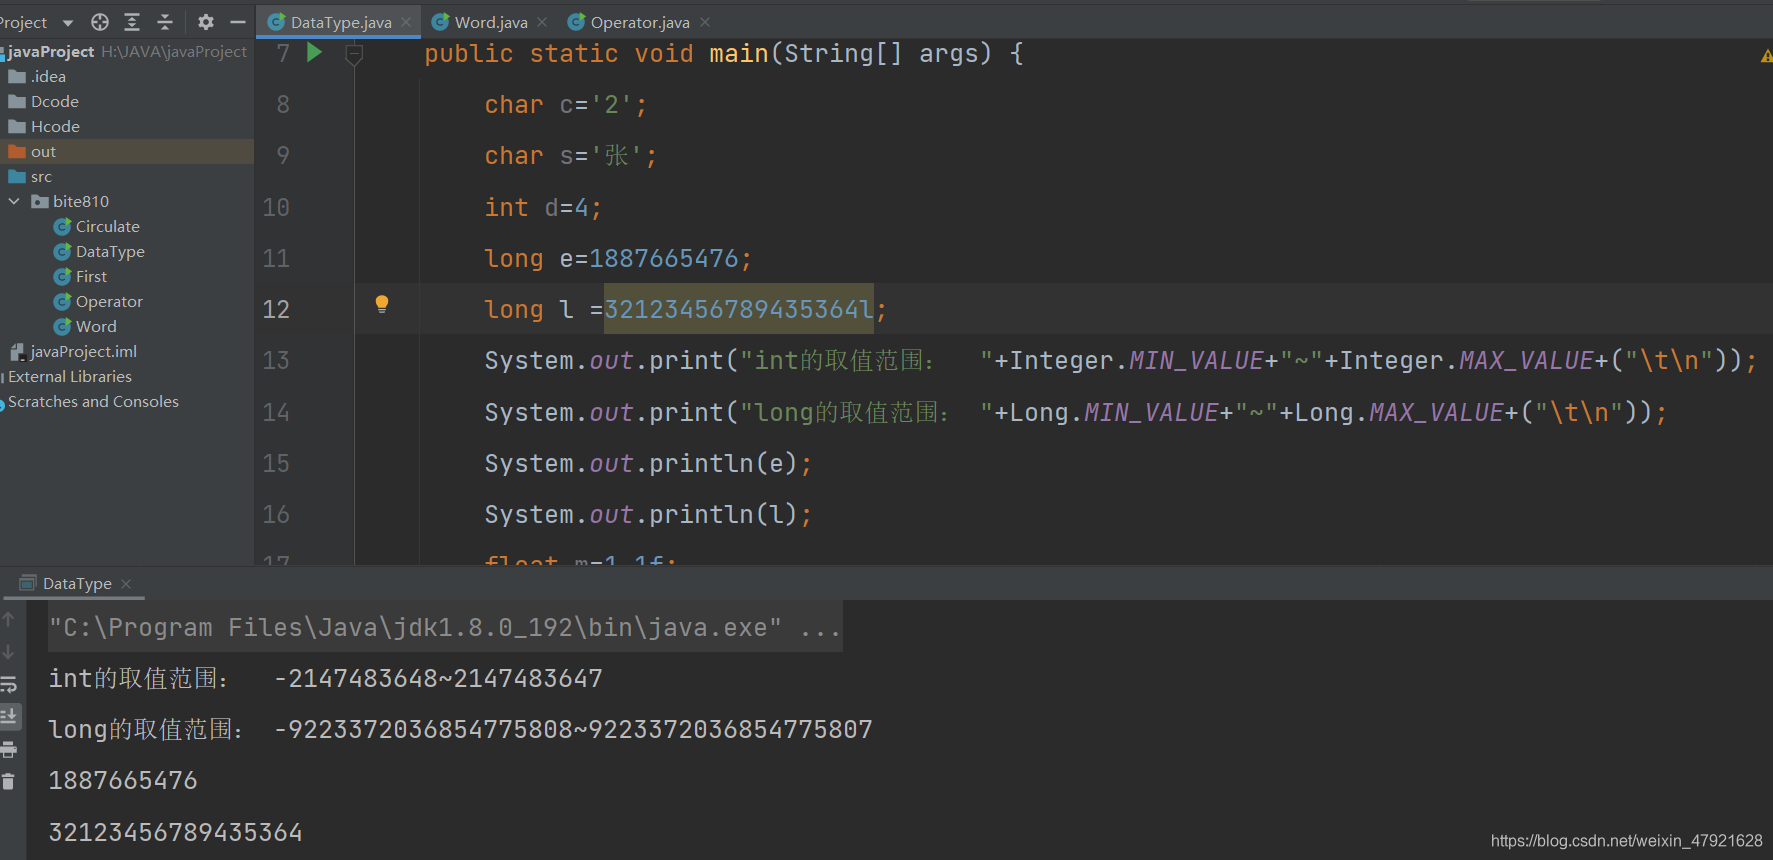Select the Hcode folder
The width and height of the screenshot is (1773, 860).
55,127
